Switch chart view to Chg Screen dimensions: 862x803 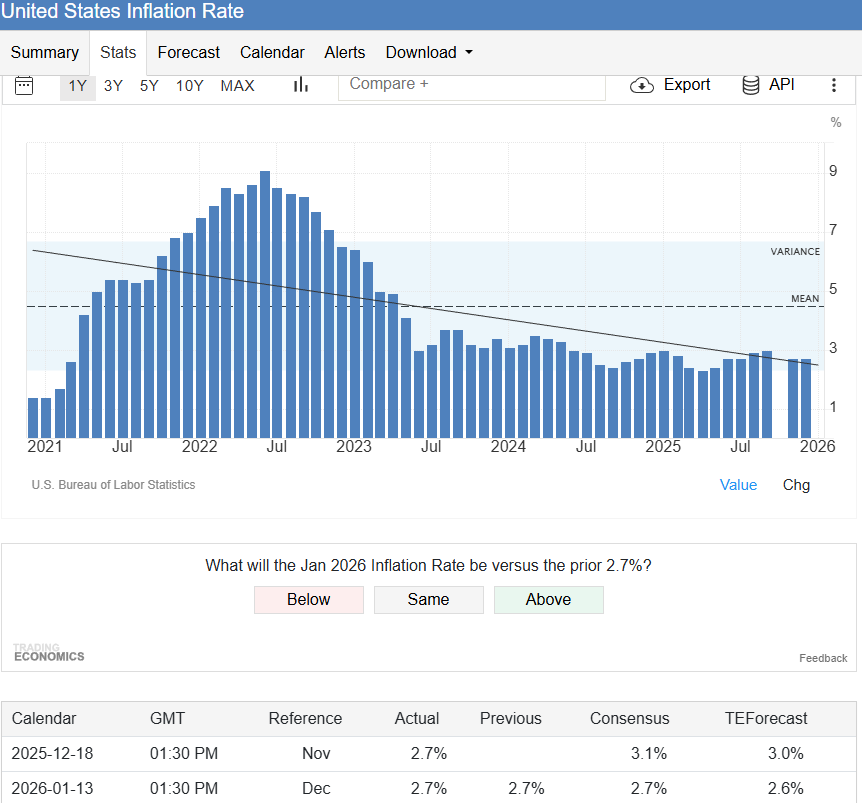[x=796, y=485]
